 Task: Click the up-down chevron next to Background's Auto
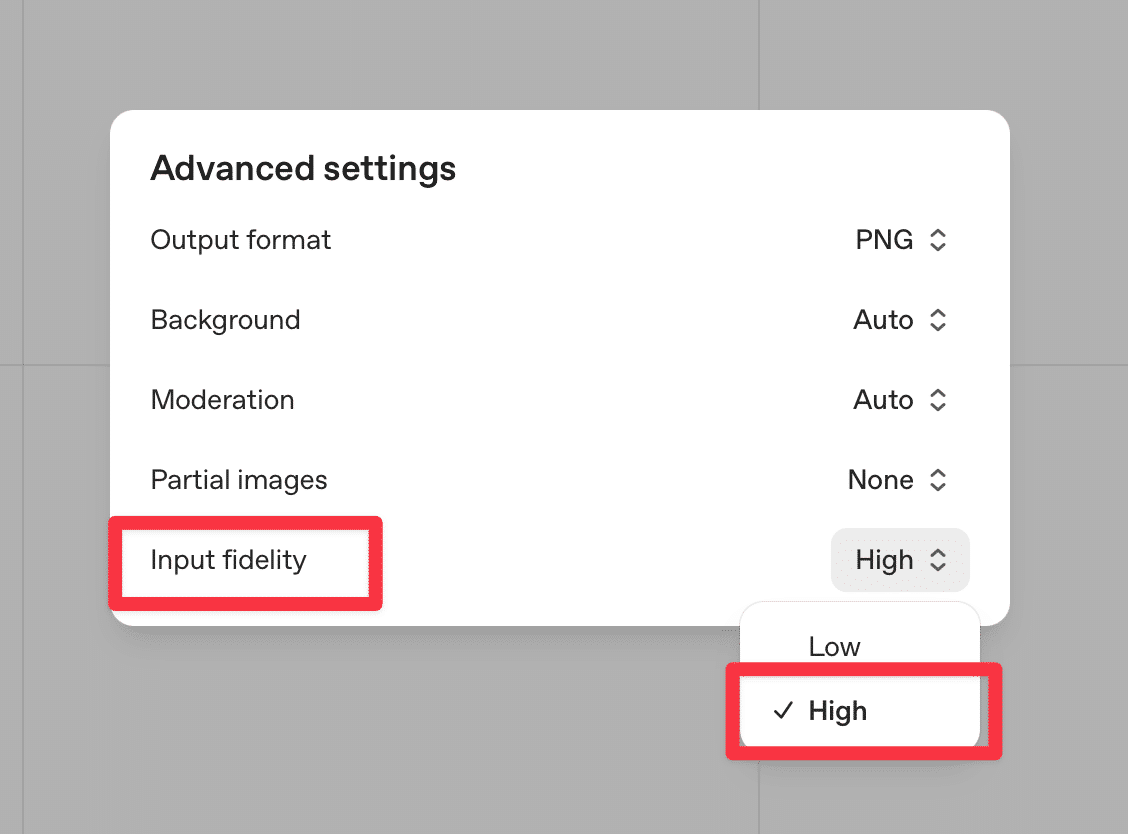click(938, 320)
